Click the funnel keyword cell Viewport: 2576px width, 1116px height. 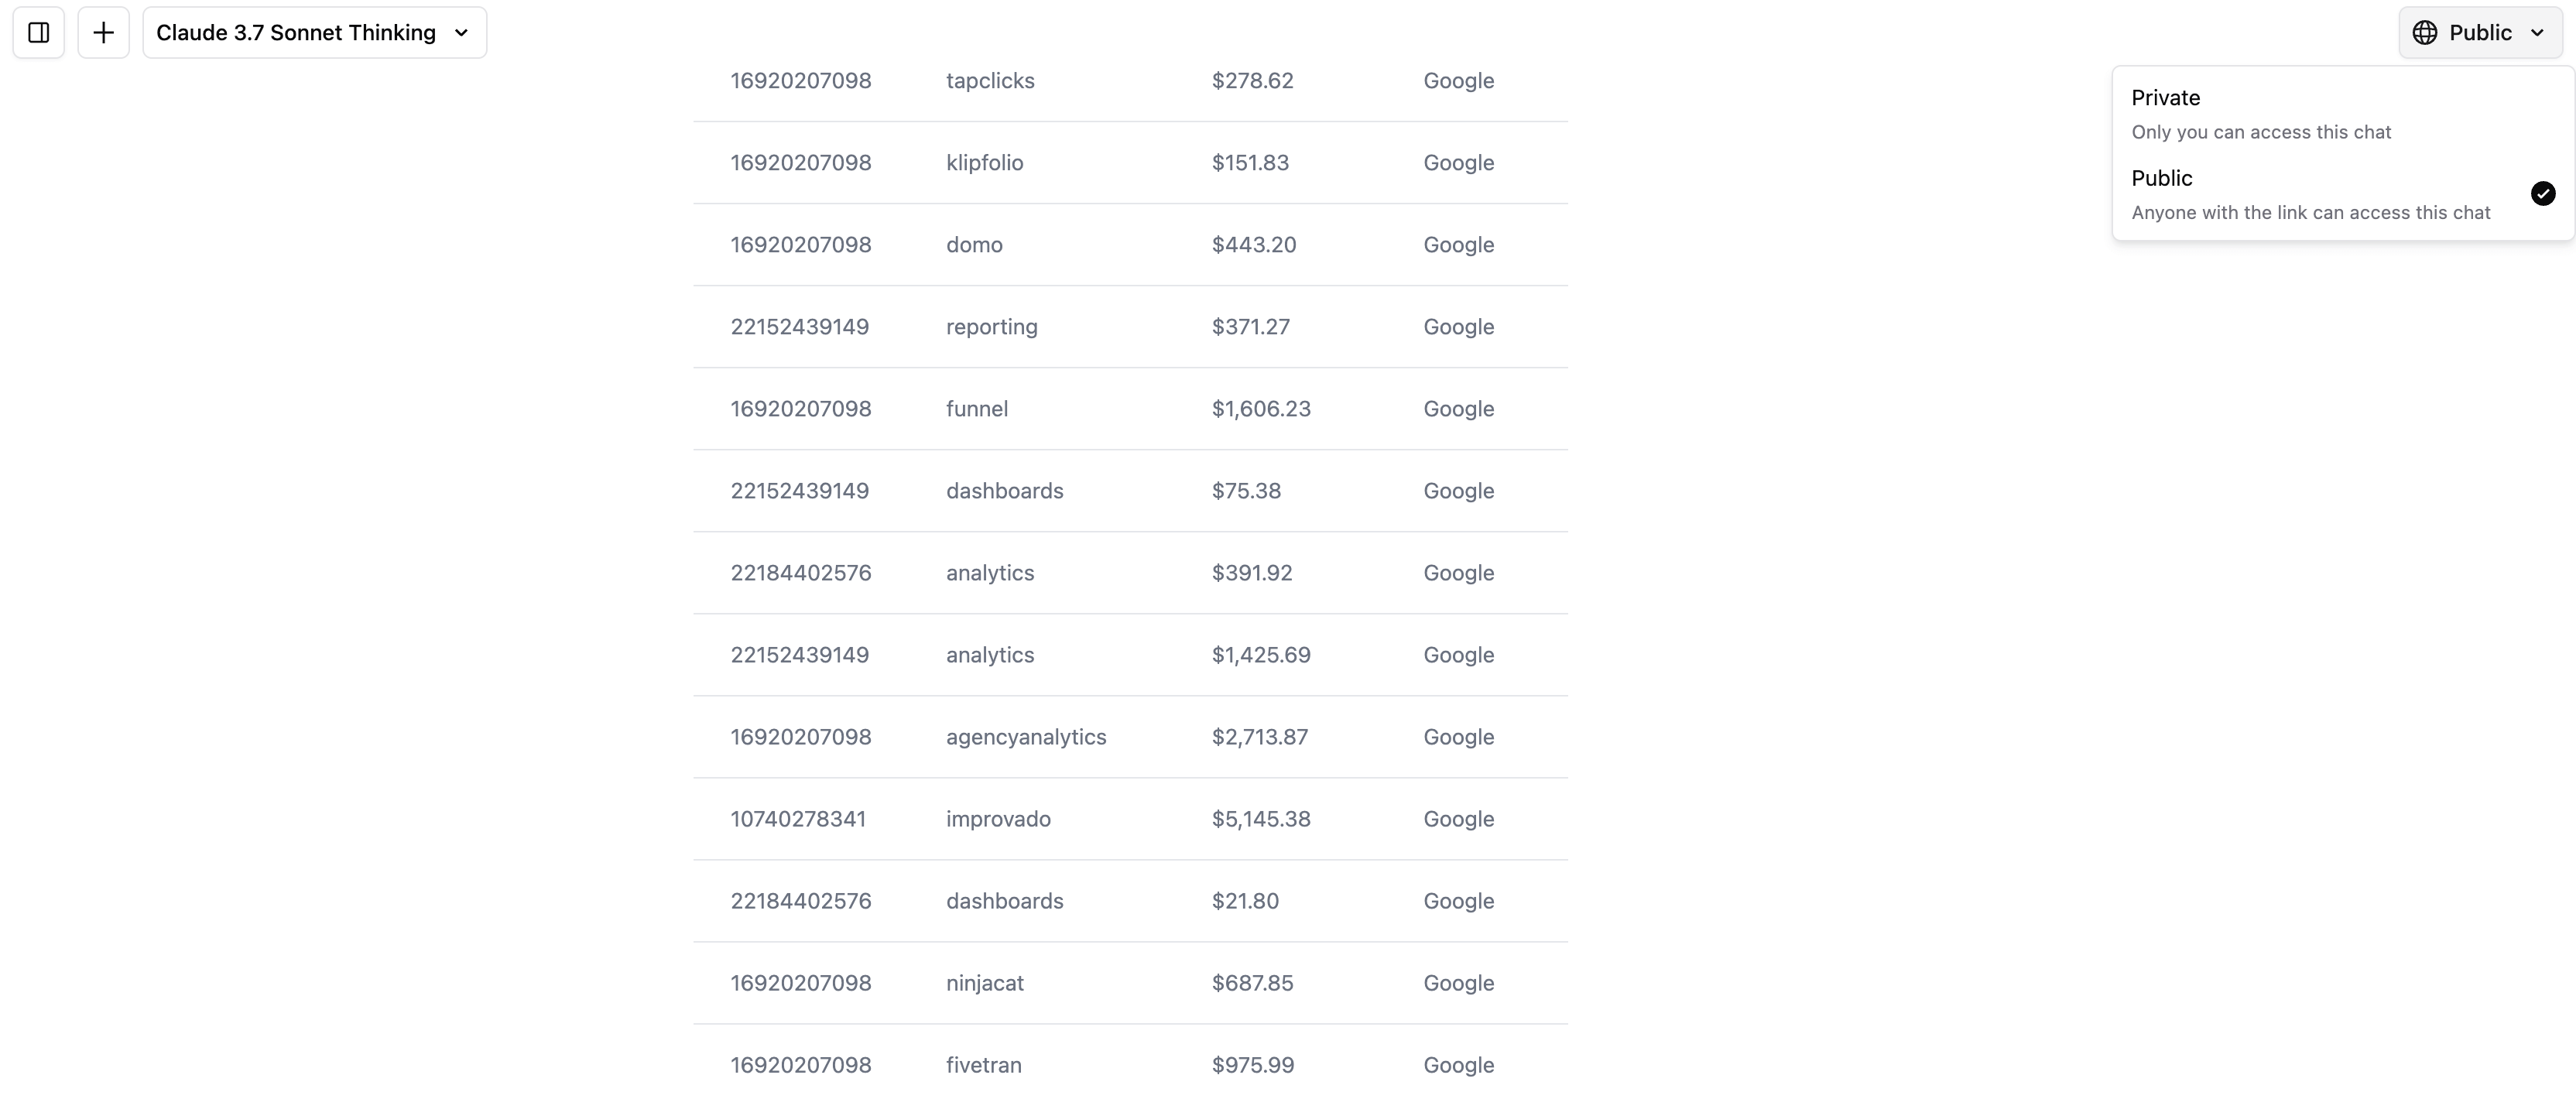coord(977,409)
